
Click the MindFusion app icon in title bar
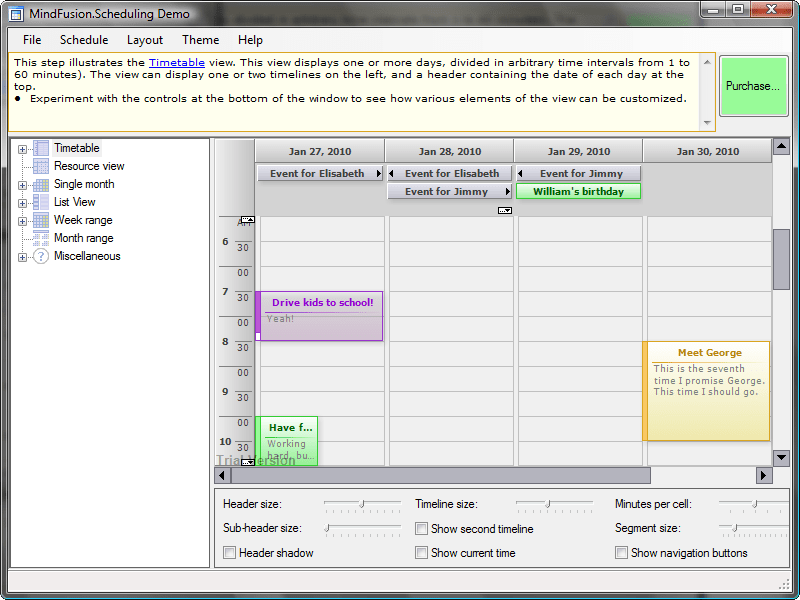tap(14, 13)
